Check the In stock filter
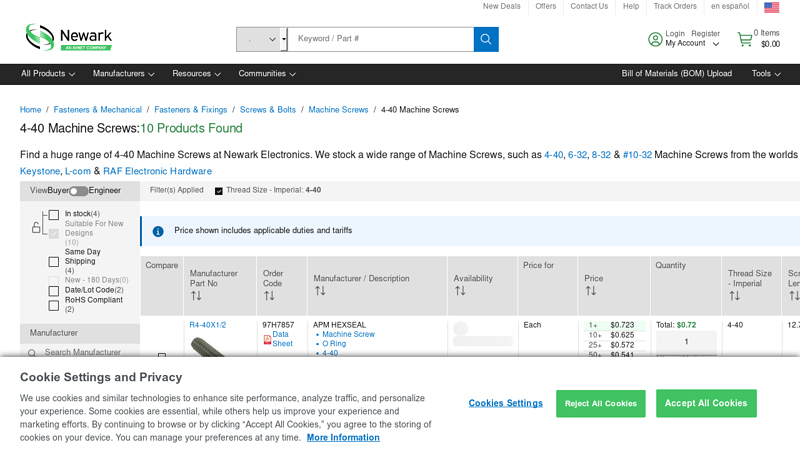800x450 pixels. (54, 215)
